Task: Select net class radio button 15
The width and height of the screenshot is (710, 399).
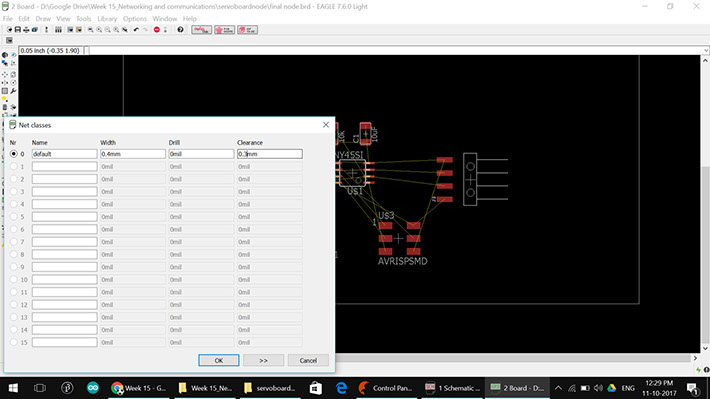Action: (14, 342)
